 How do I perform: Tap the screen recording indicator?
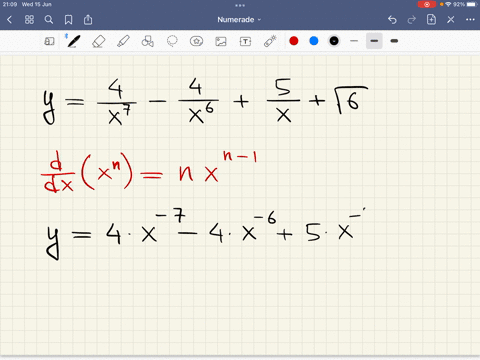pyautogui.click(x=427, y=4)
